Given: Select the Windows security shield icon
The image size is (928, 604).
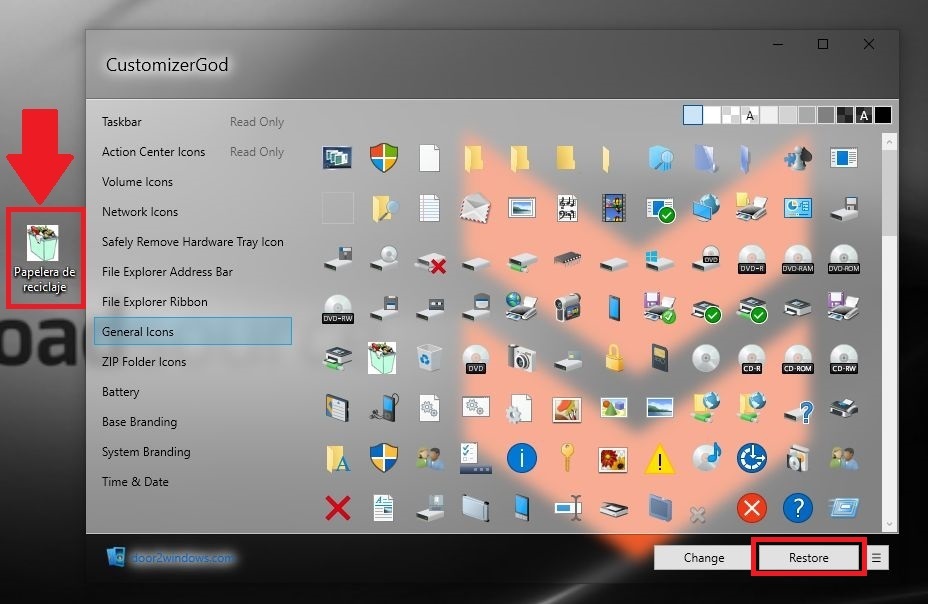Looking at the screenshot, I should tap(384, 158).
